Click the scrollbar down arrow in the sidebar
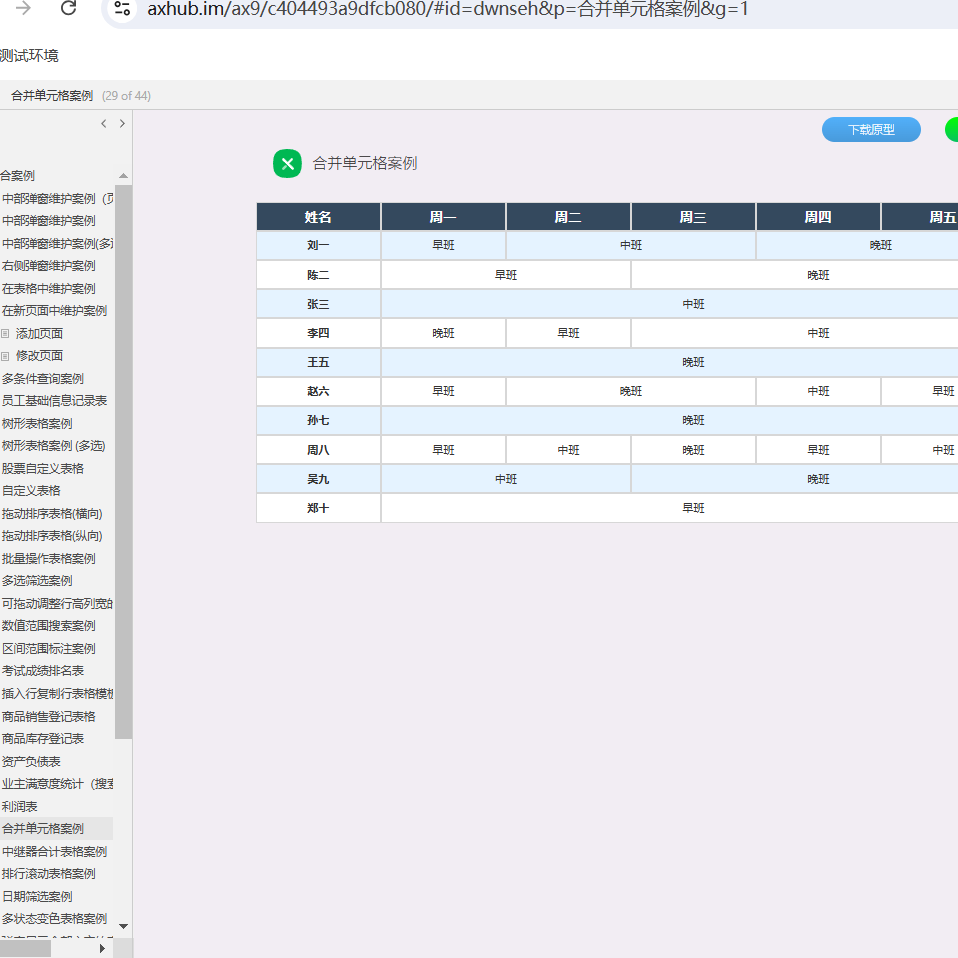Screen dimensions: 958x958 point(123,927)
